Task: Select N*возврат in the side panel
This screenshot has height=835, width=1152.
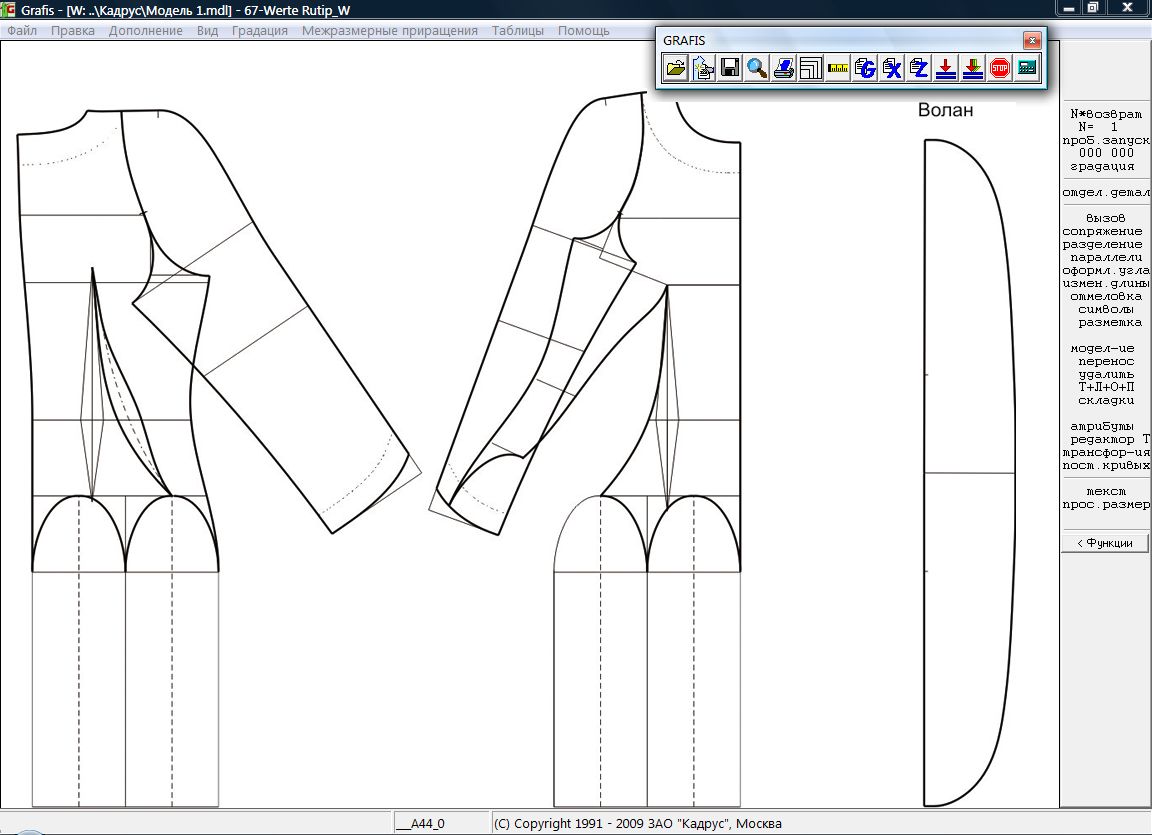Action: click(x=1106, y=114)
